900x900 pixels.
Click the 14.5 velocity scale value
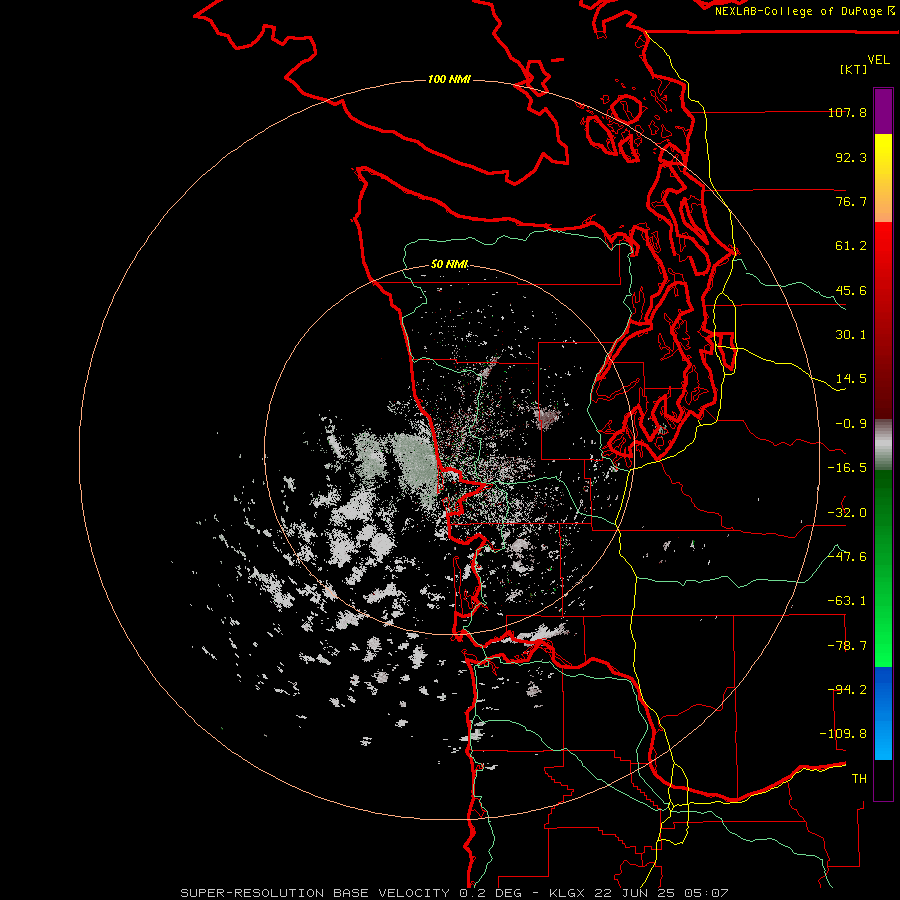851,379
